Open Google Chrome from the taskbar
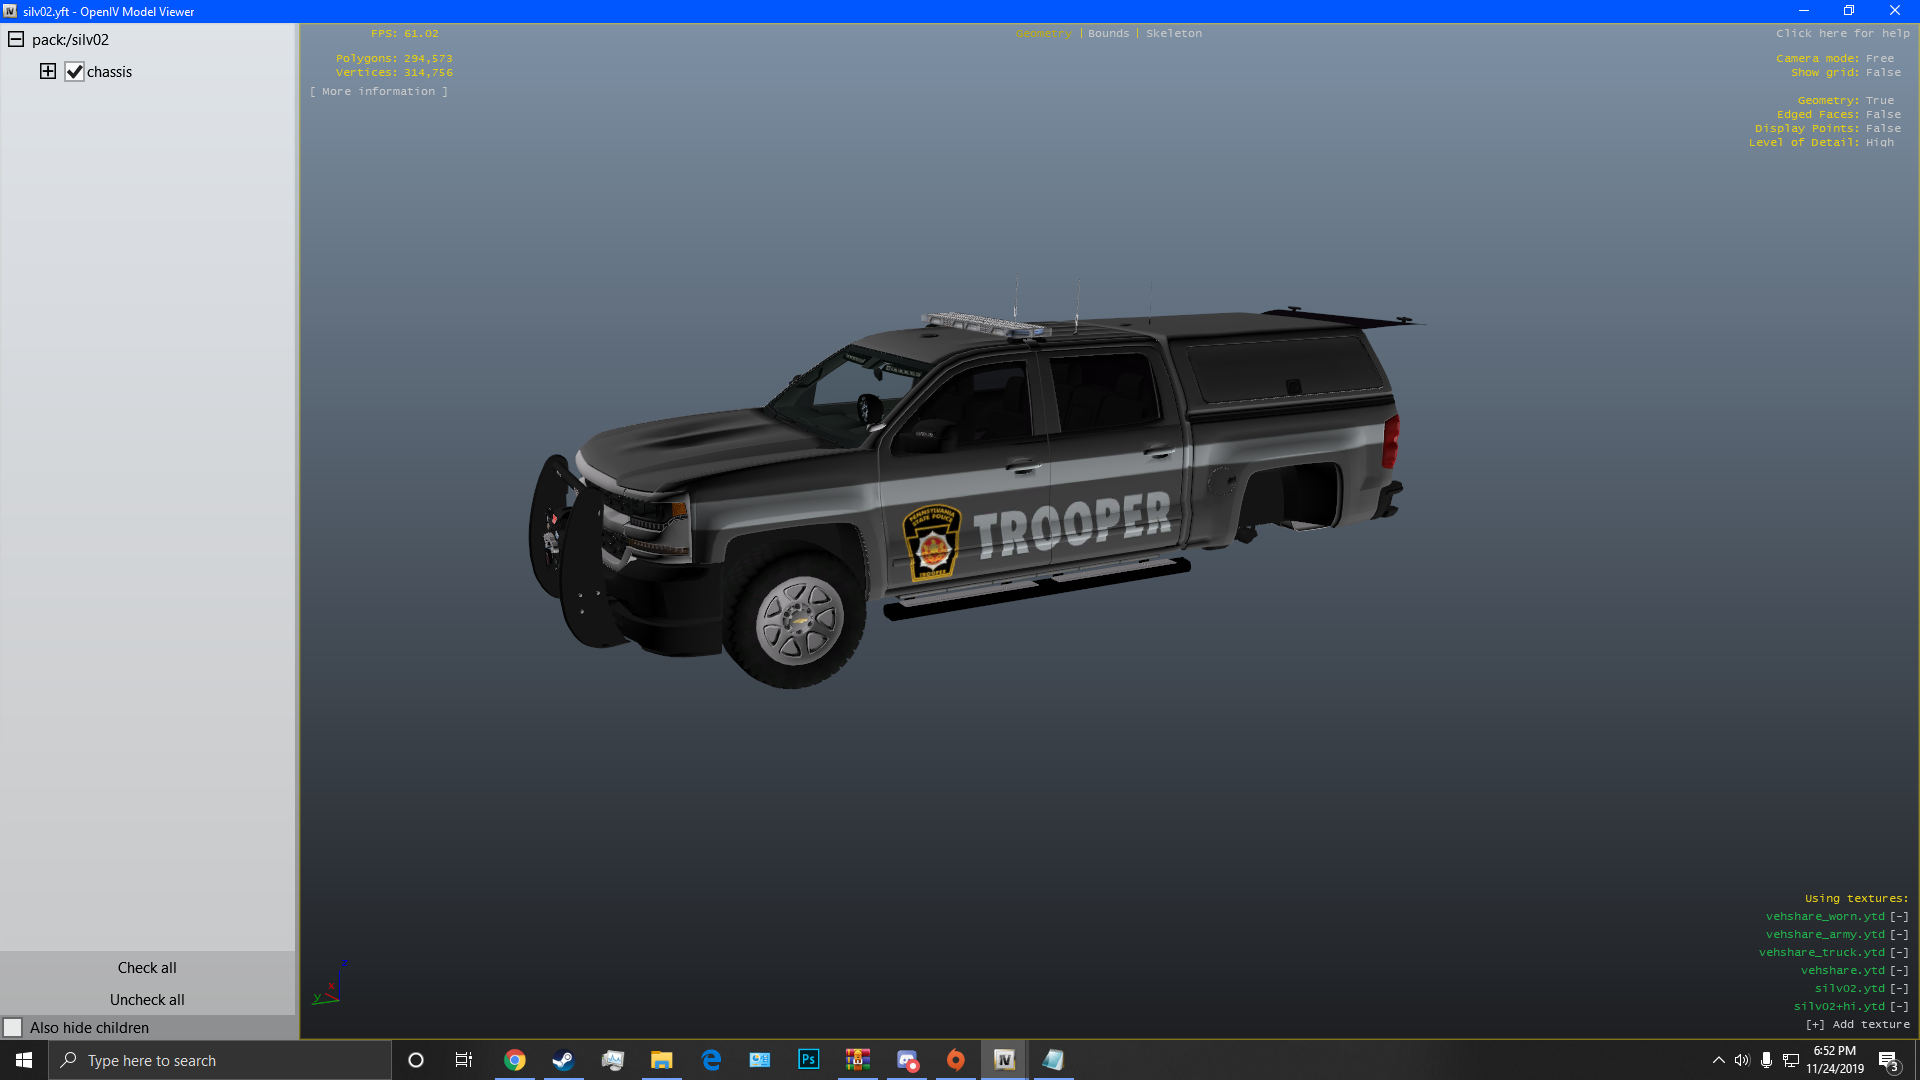 point(514,1060)
